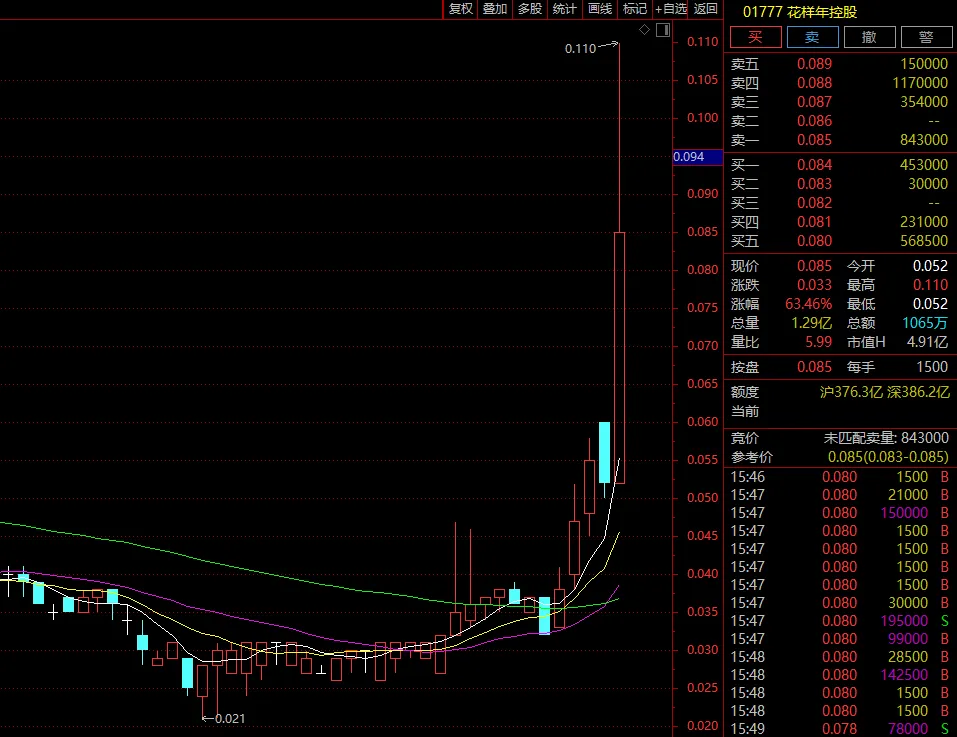Select the 买一 bid price 0.084 row

tap(838, 165)
